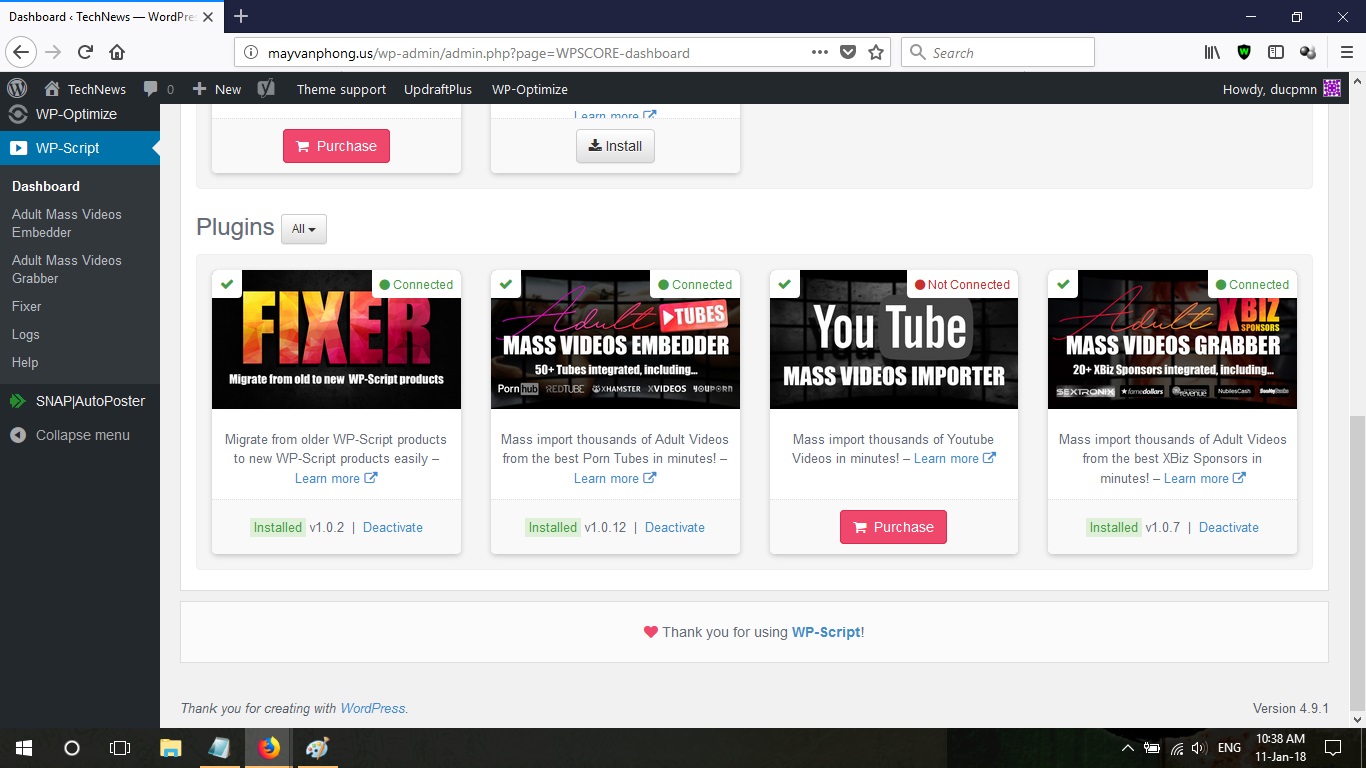Open Learn more link in Fixer card
Viewport: 1366px width, 768px height.
point(336,478)
